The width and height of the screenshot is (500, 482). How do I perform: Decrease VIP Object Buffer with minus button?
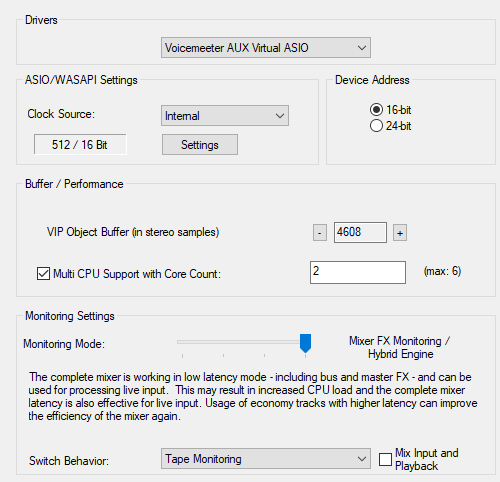click(319, 232)
